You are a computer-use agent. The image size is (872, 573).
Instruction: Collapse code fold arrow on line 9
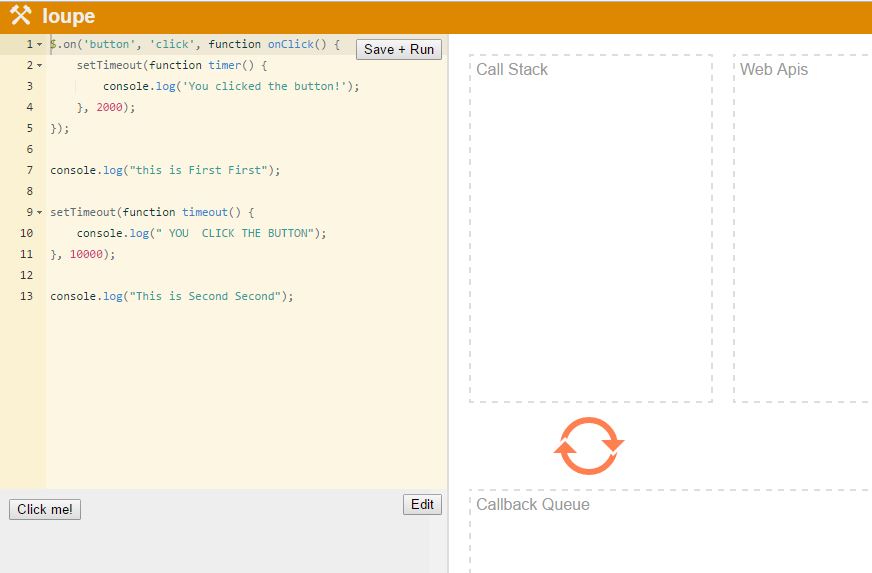click(39, 213)
